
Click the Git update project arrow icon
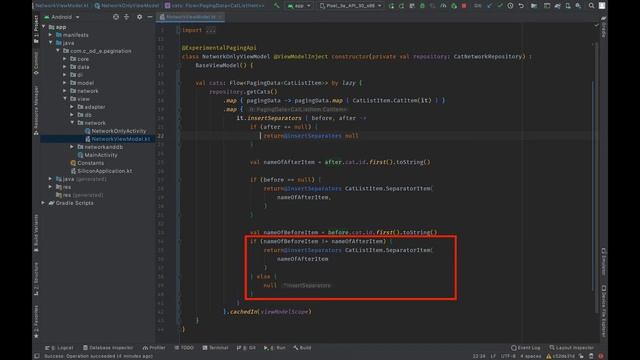click(x=489, y=6)
